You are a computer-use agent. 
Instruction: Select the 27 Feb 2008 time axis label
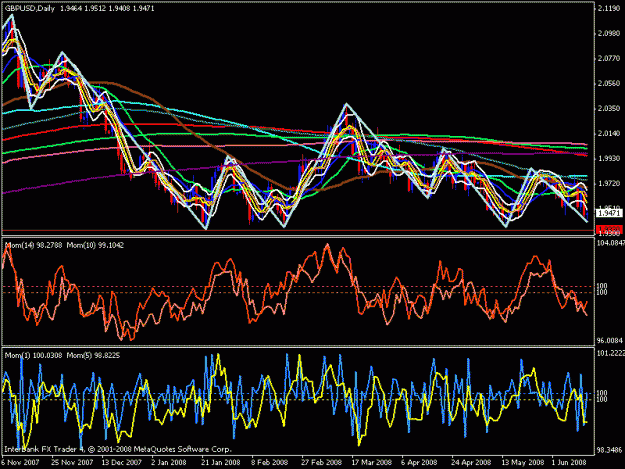coord(321,462)
